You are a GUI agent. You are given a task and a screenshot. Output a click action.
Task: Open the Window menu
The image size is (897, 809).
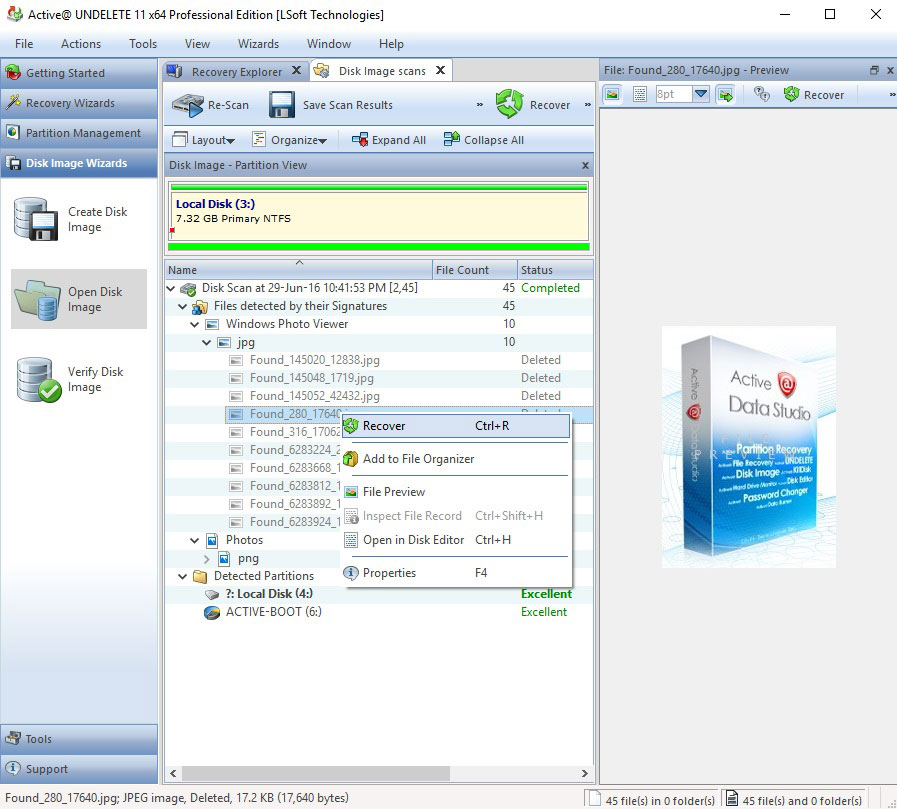click(x=329, y=43)
